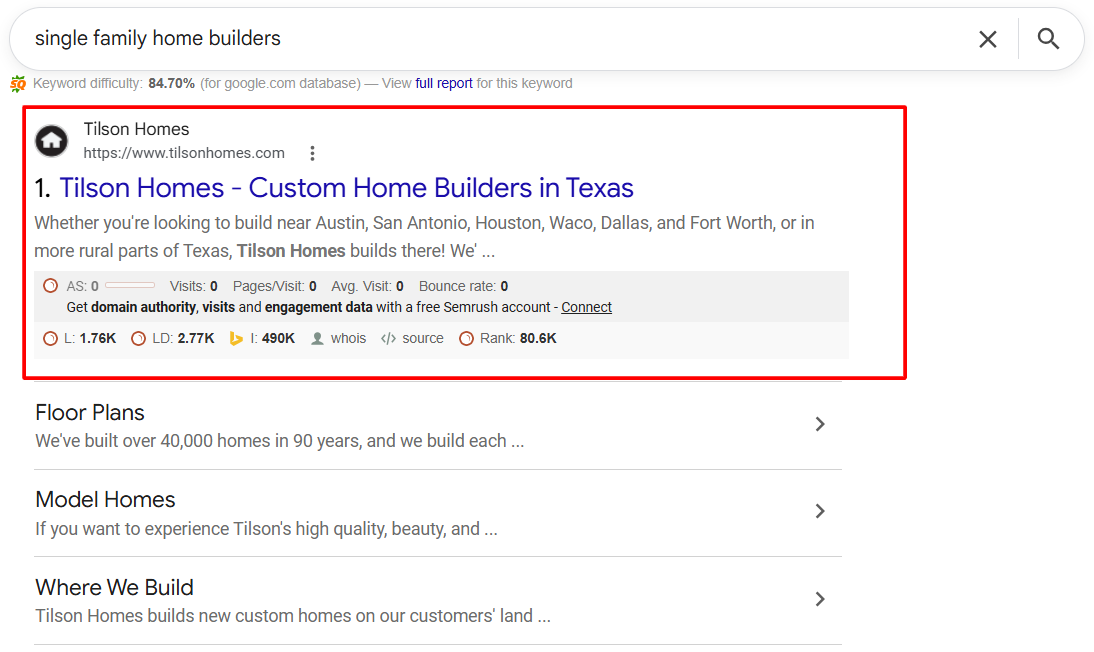Clear the search box with X icon

click(987, 39)
